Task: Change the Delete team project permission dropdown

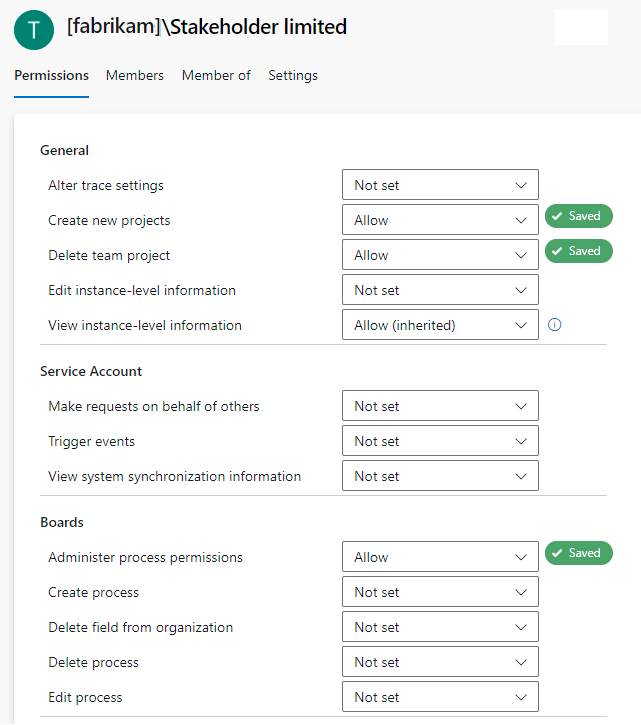Action: (x=440, y=255)
